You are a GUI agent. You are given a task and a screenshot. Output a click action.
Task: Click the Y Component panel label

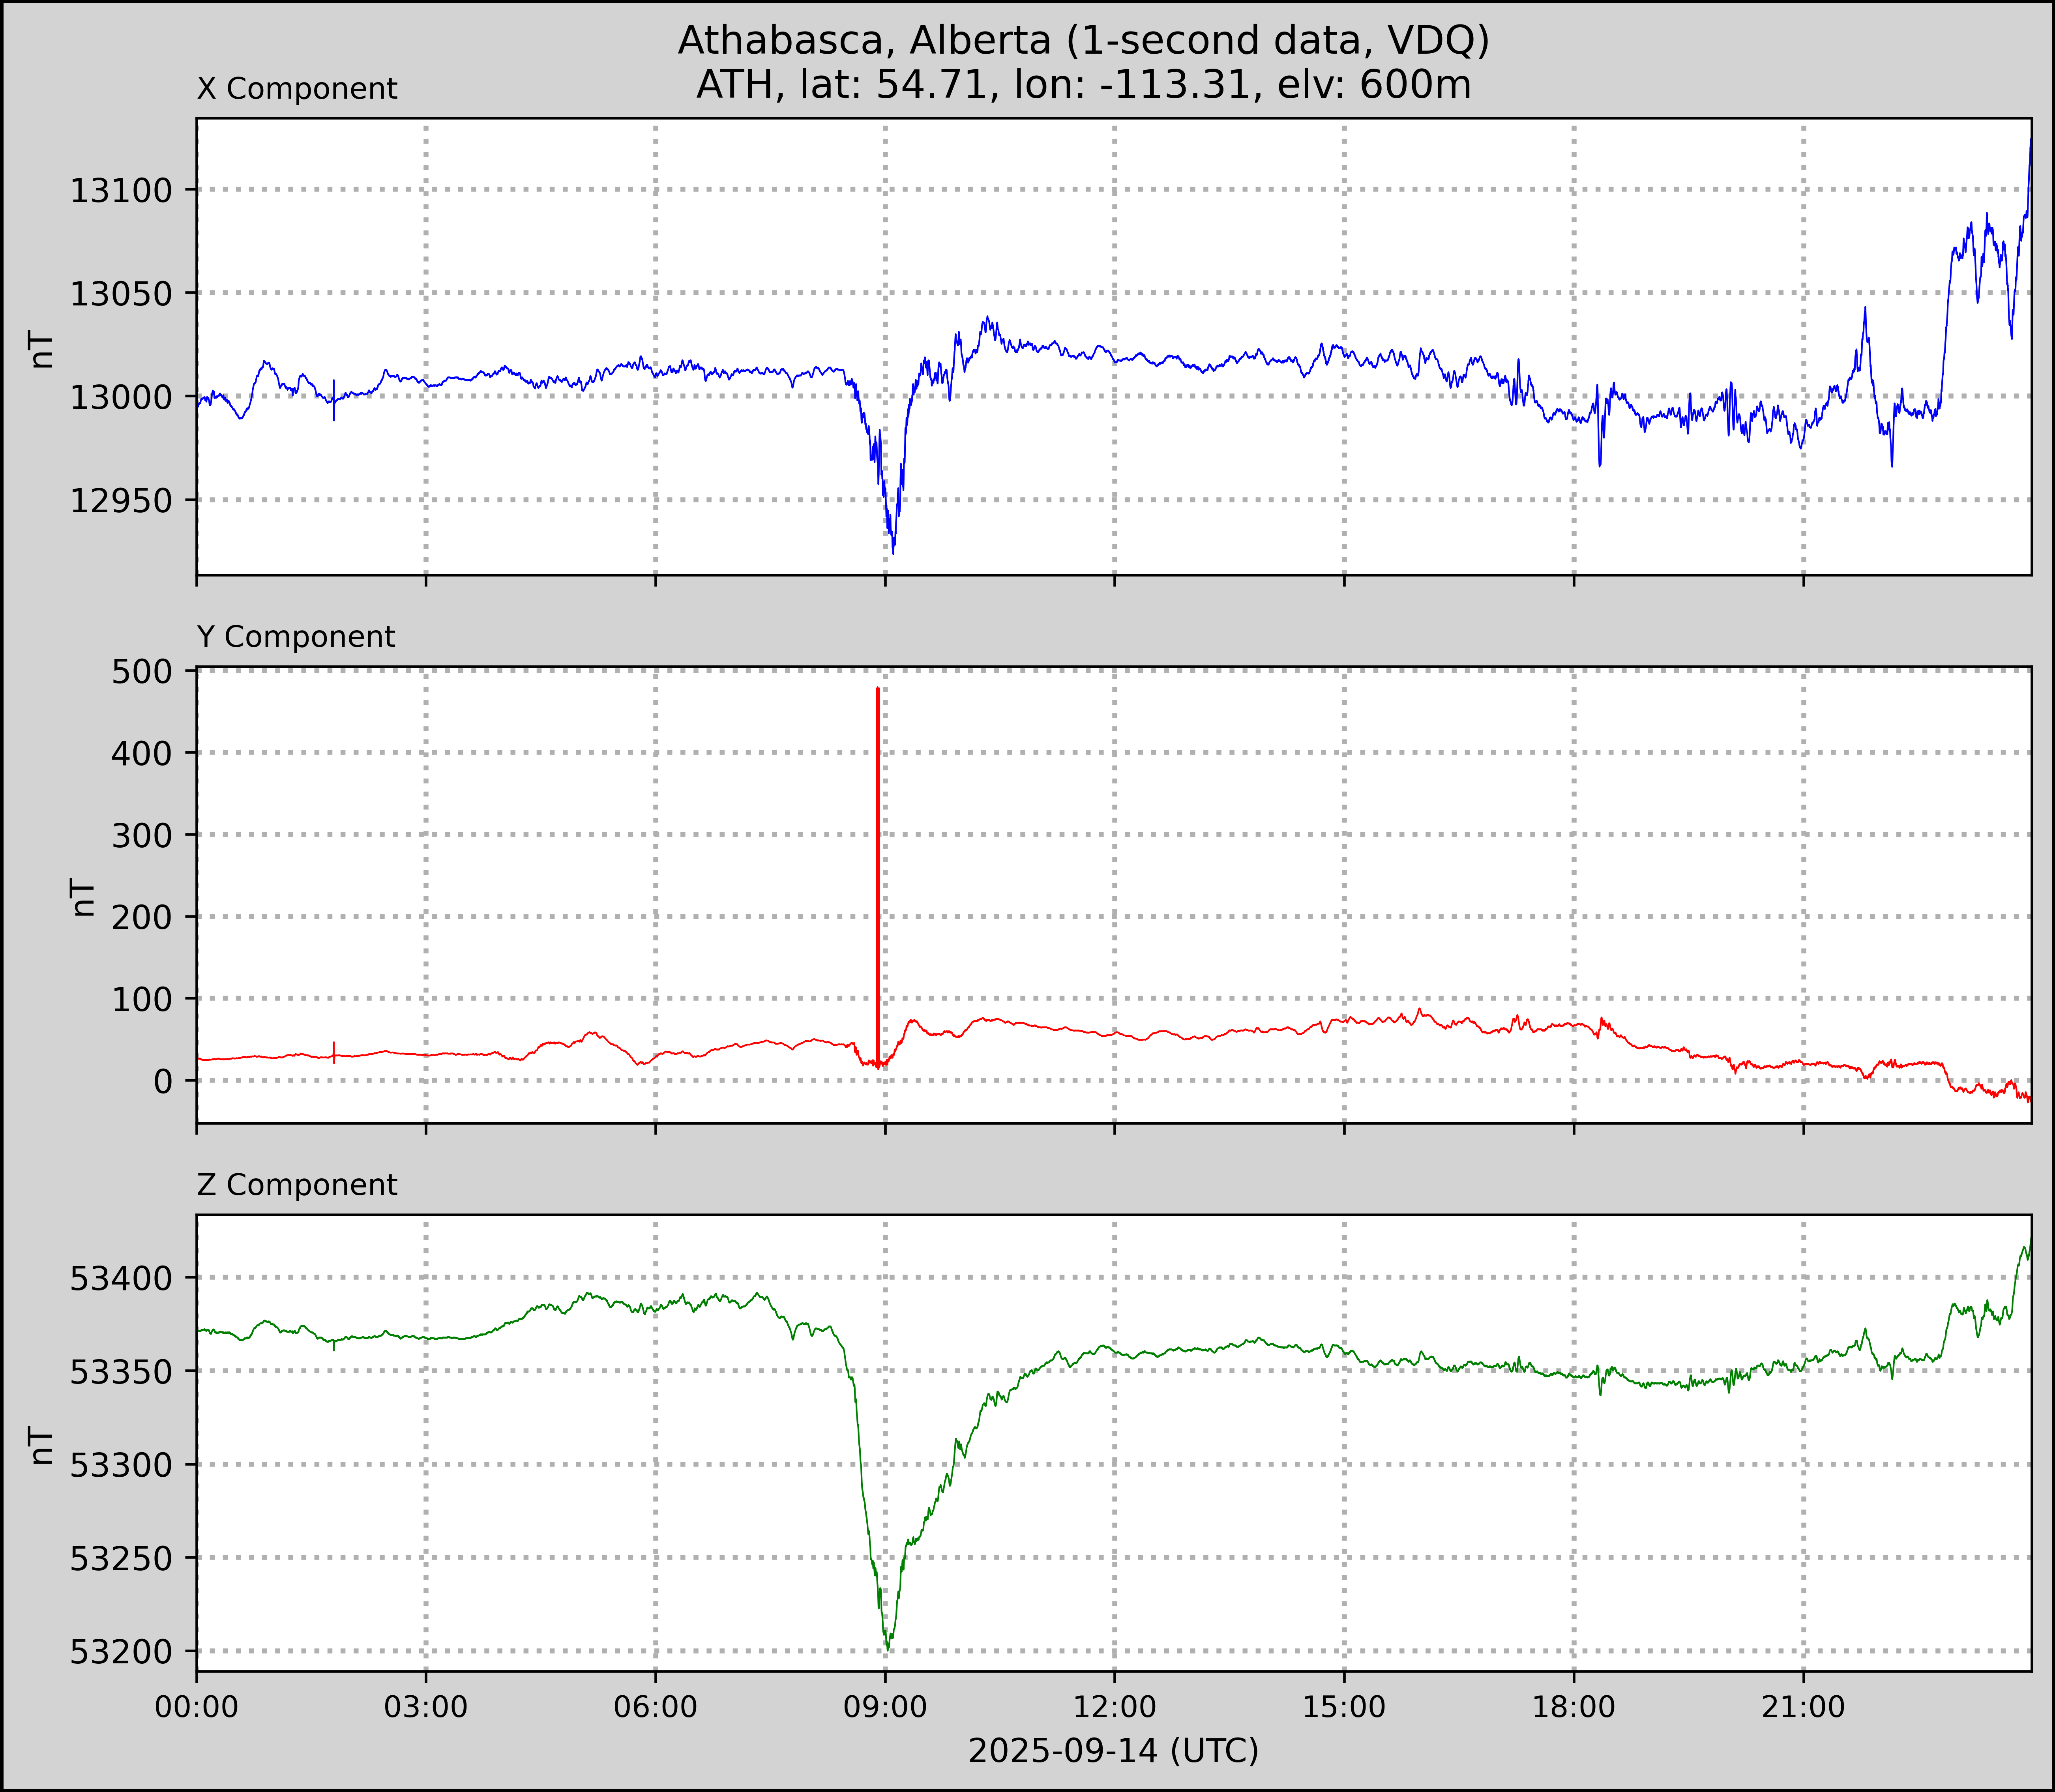click(296, 637)
